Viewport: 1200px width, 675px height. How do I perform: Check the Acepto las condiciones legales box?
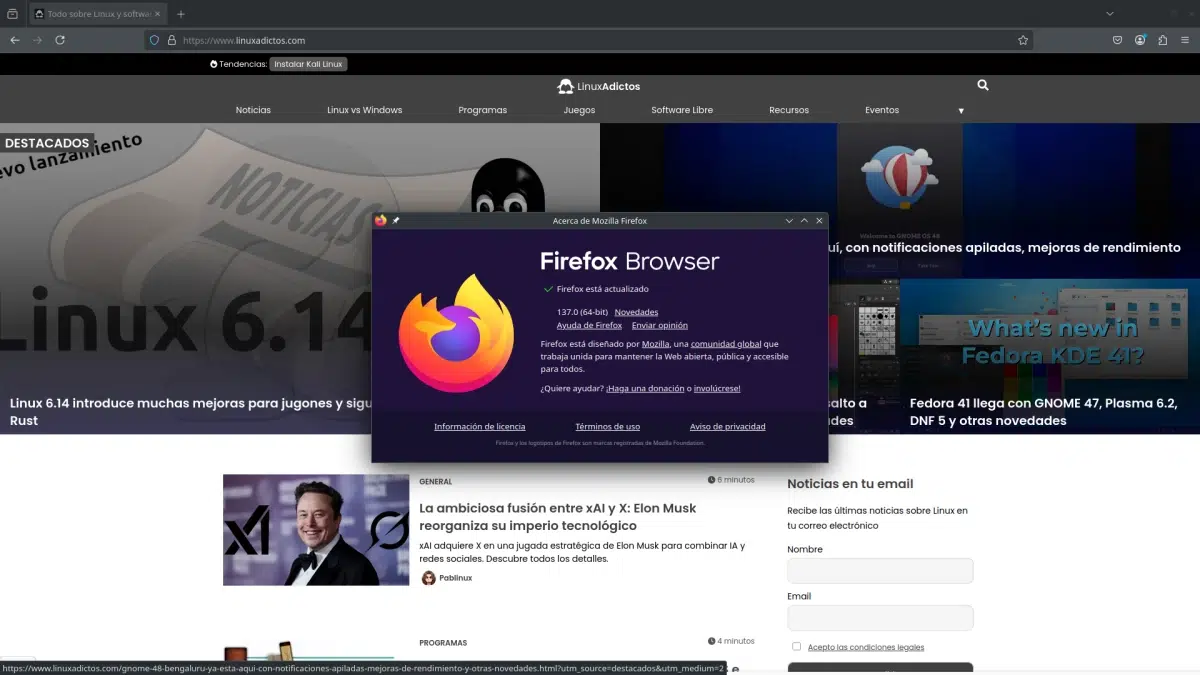[795, 647]
